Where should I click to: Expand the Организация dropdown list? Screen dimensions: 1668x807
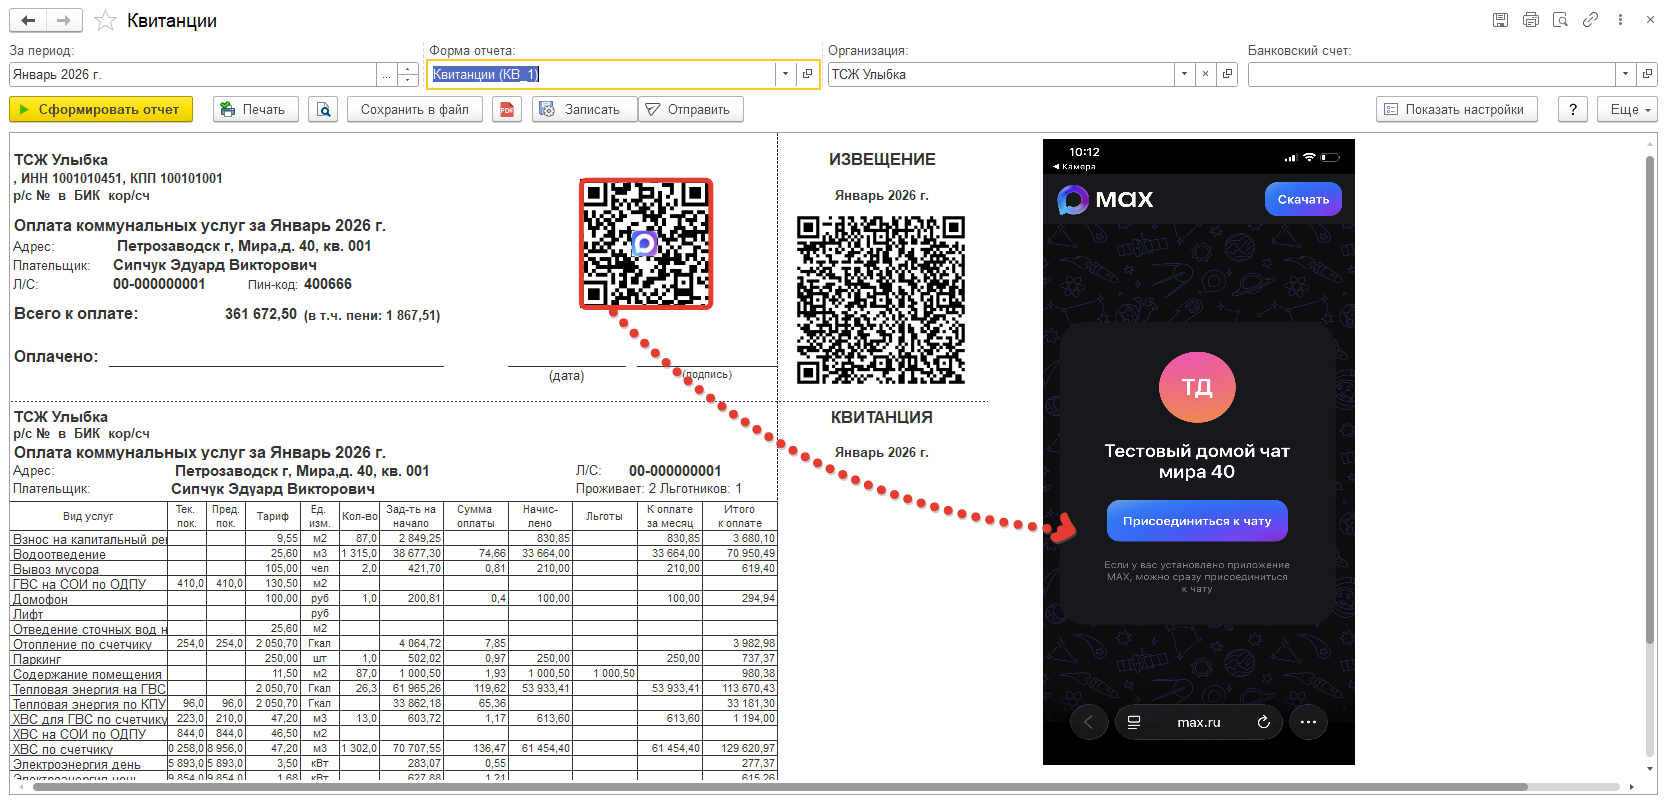[x=1184, y=74]
